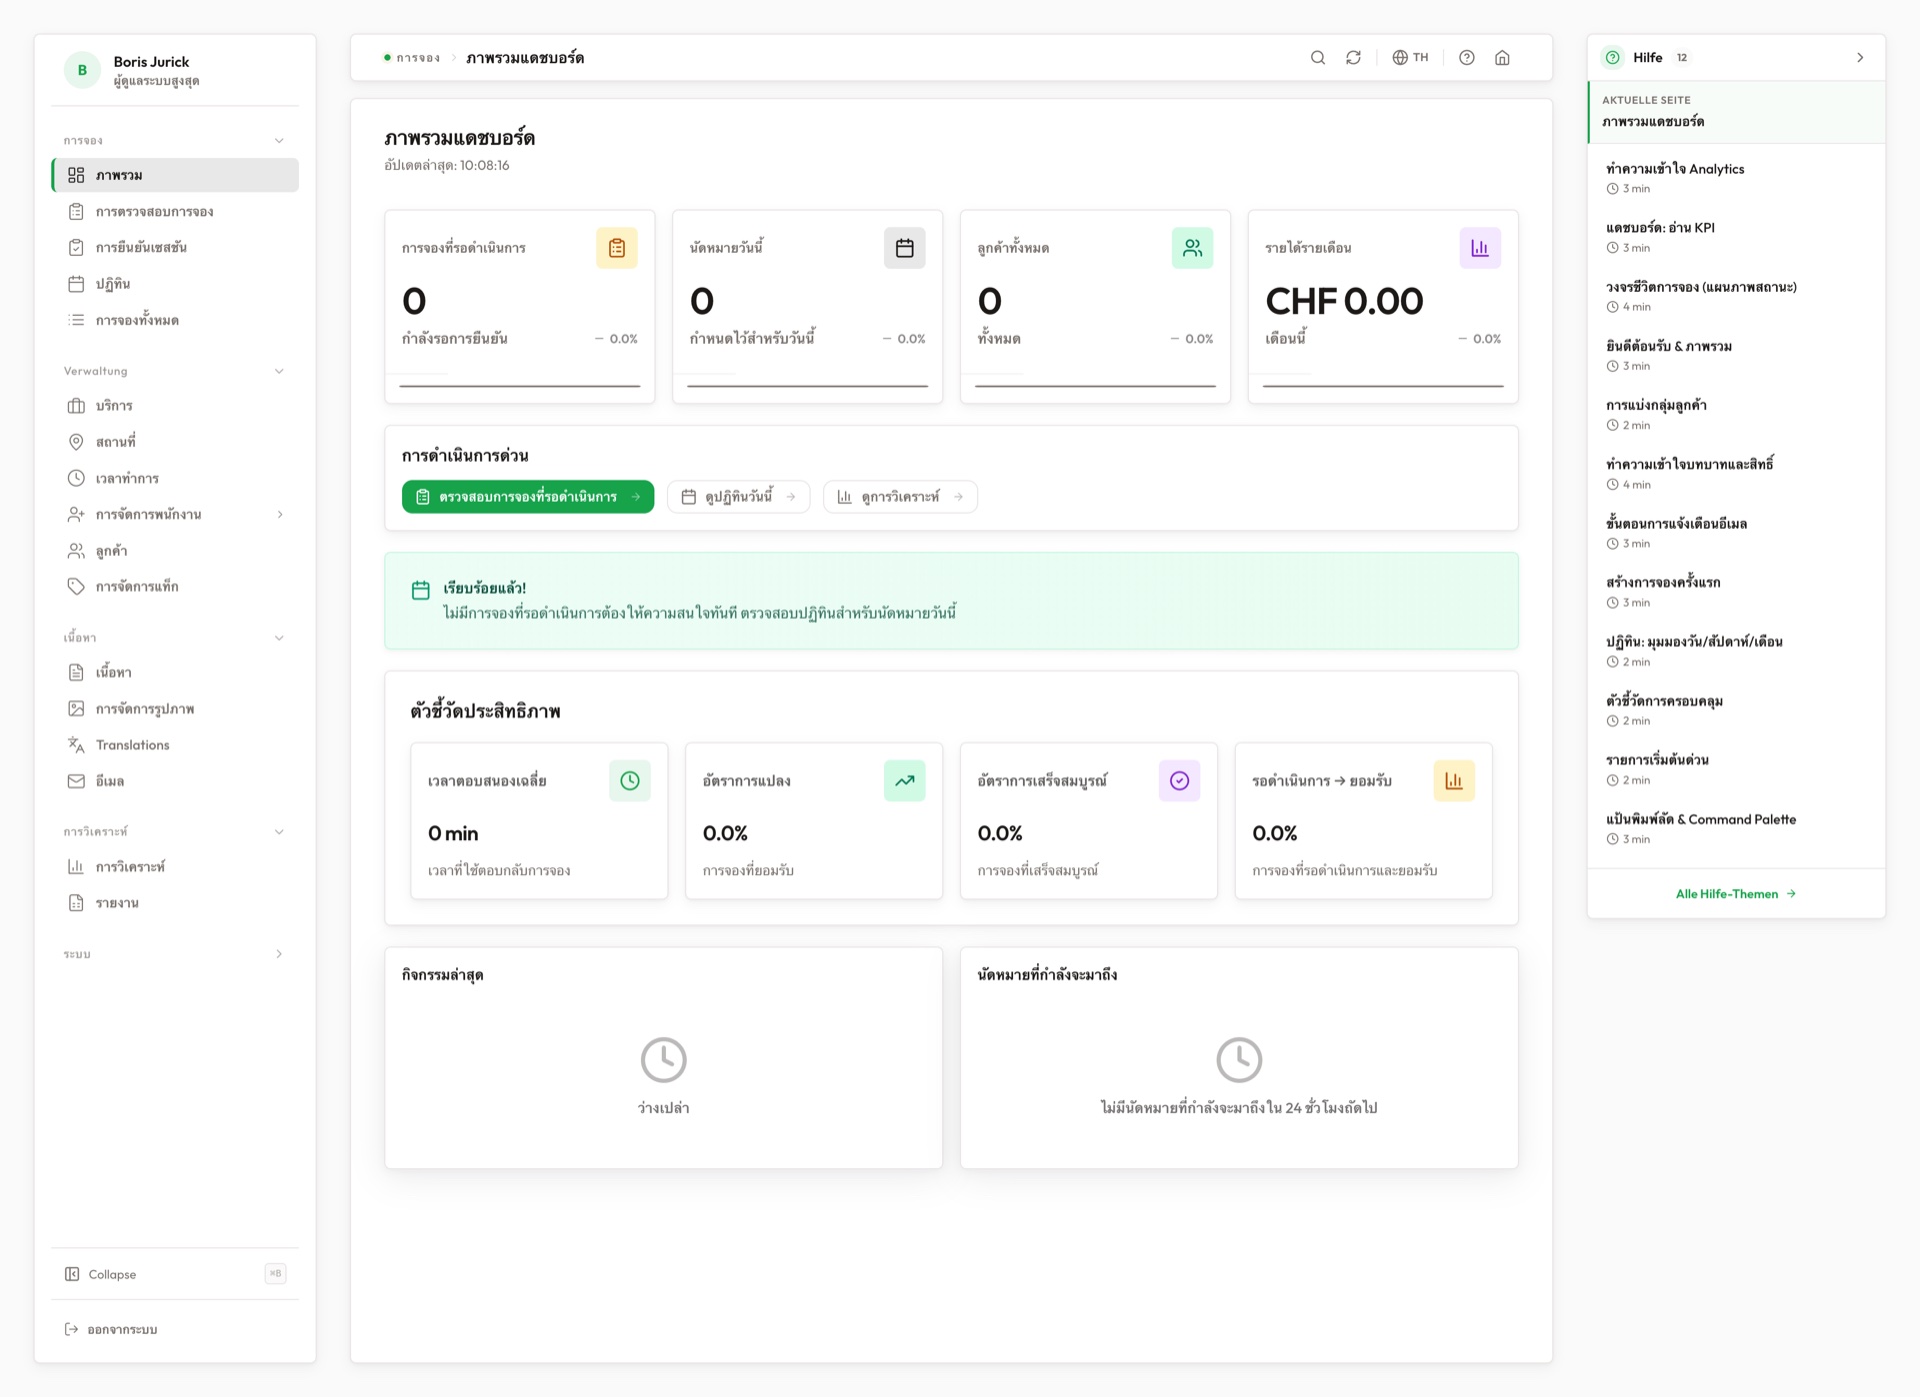Open Translations in sidebar menu
Viewport: 1920px width, 1397px height.
point(132,745)
